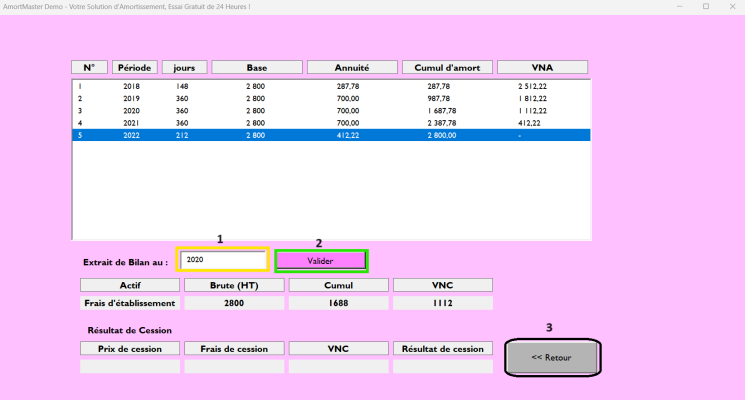The height and width of the screenshot is (400, 745).
Task: Click the Période column header
Action: tap(134, 67)
